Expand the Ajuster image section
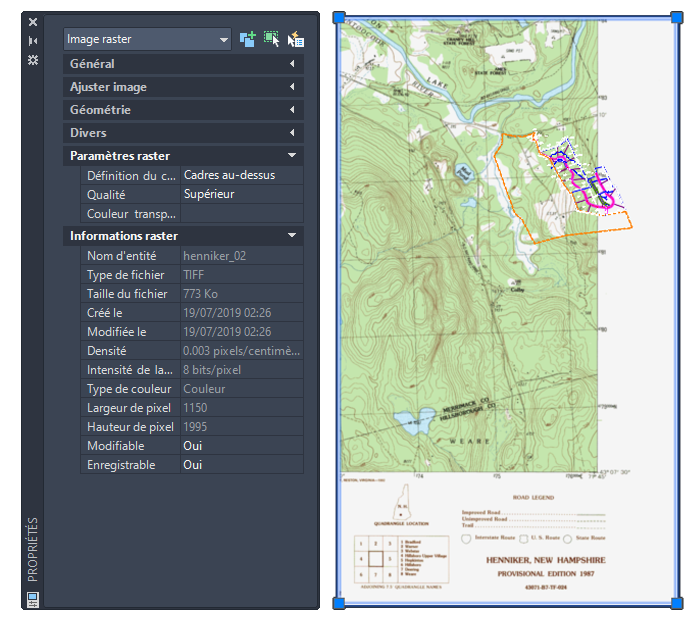The image size is (699, 622). [183, 87]
